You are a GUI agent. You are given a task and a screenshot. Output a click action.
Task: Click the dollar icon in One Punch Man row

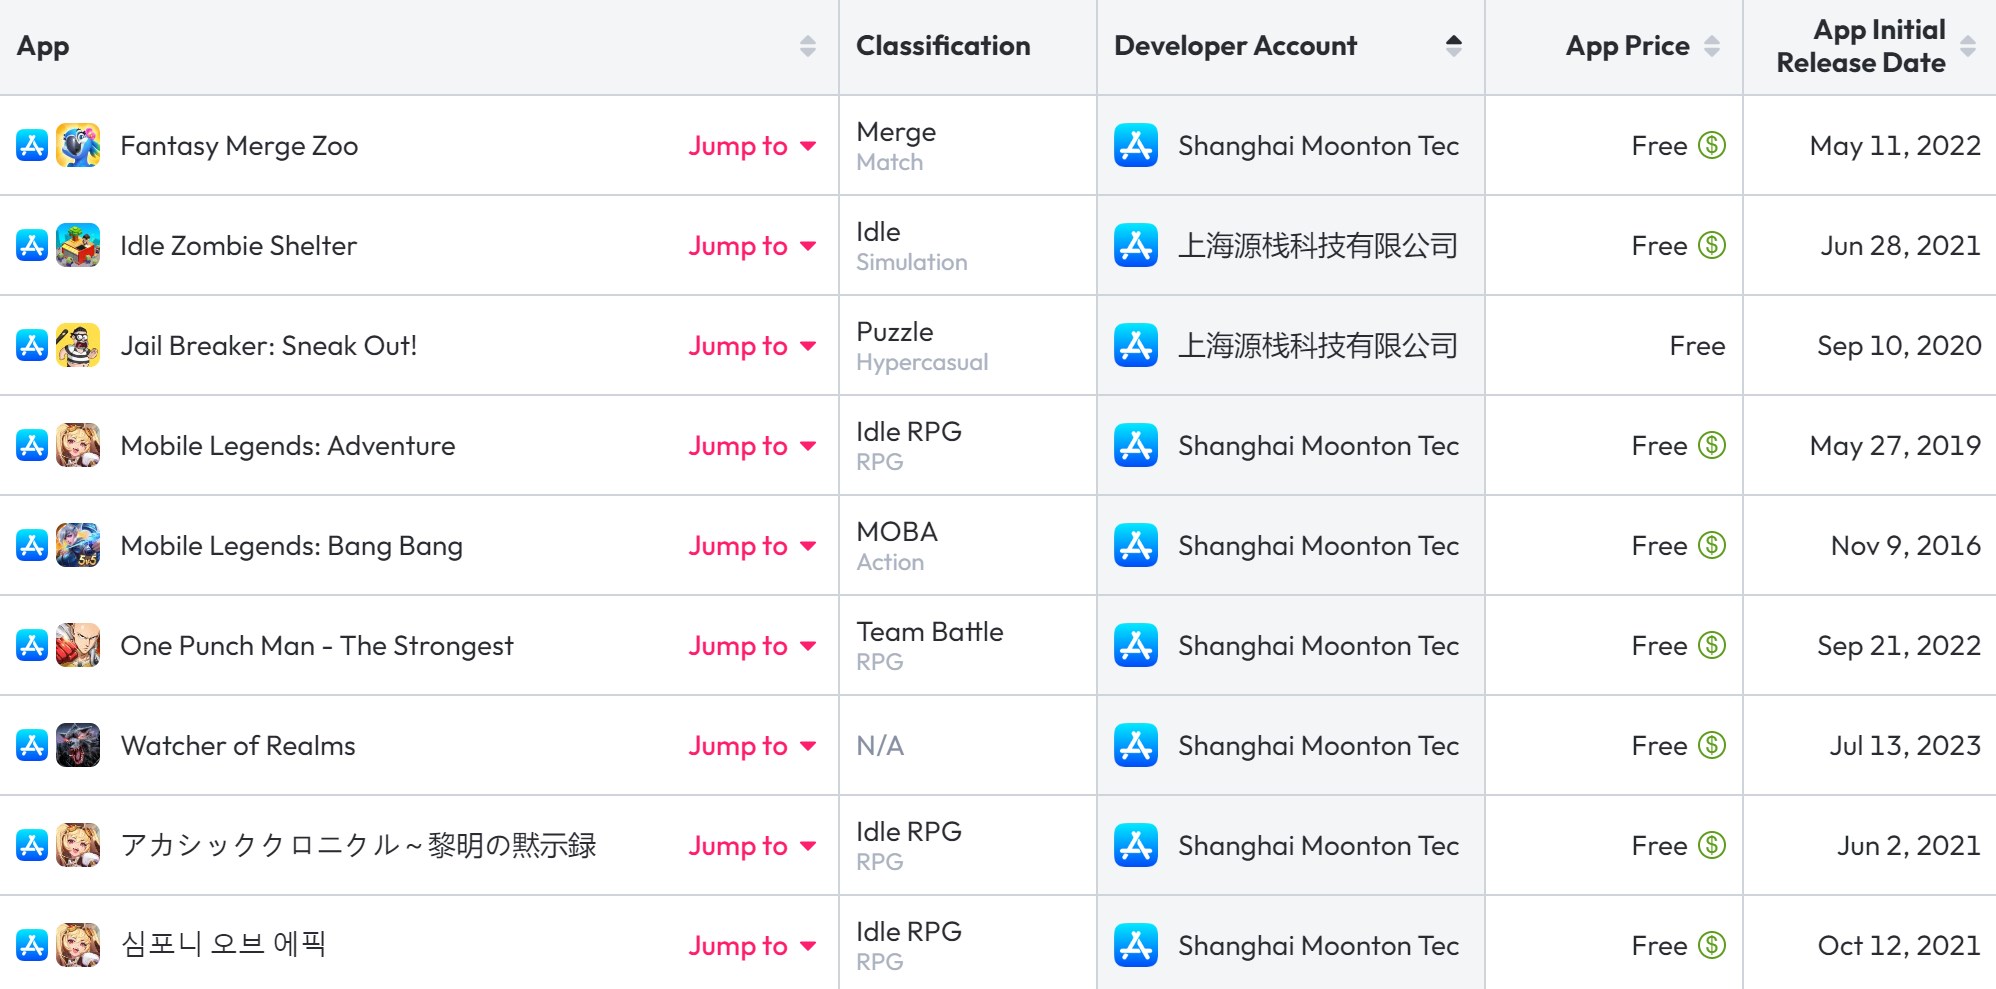[x=1712, y=645]
